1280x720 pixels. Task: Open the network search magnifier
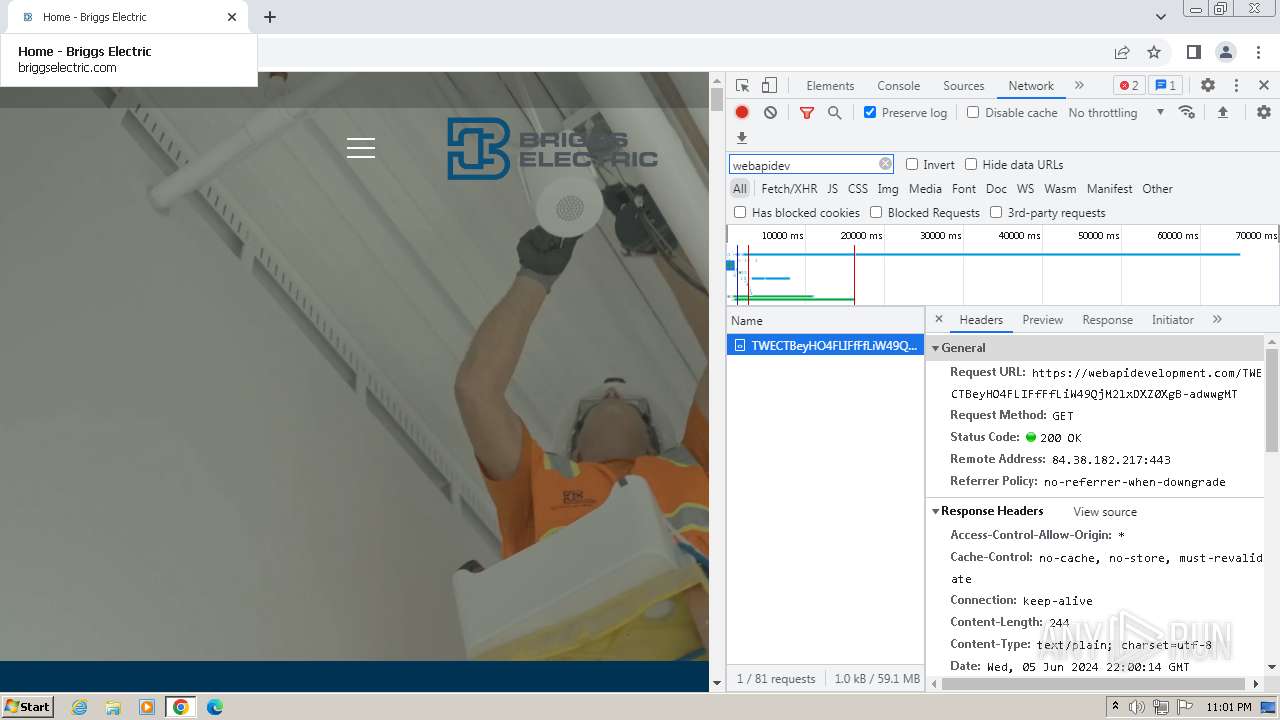point(835,113)
